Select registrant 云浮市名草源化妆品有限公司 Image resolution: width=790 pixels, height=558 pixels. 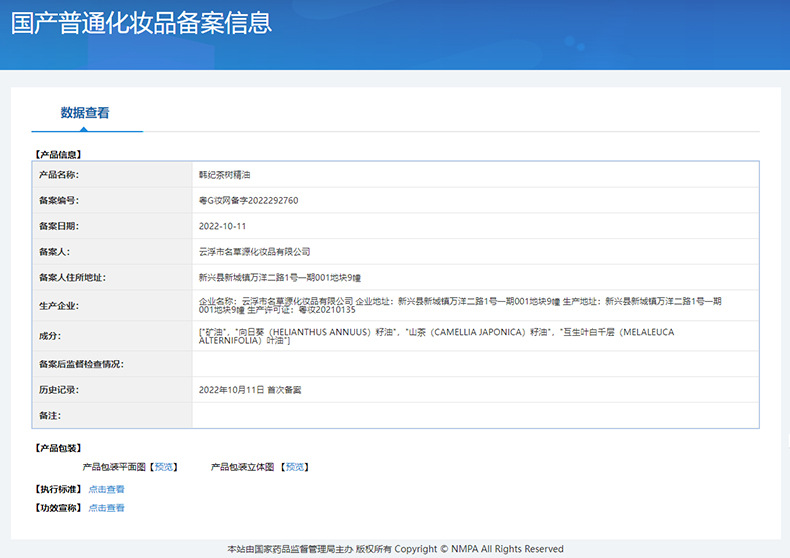(x=255, y=252)
